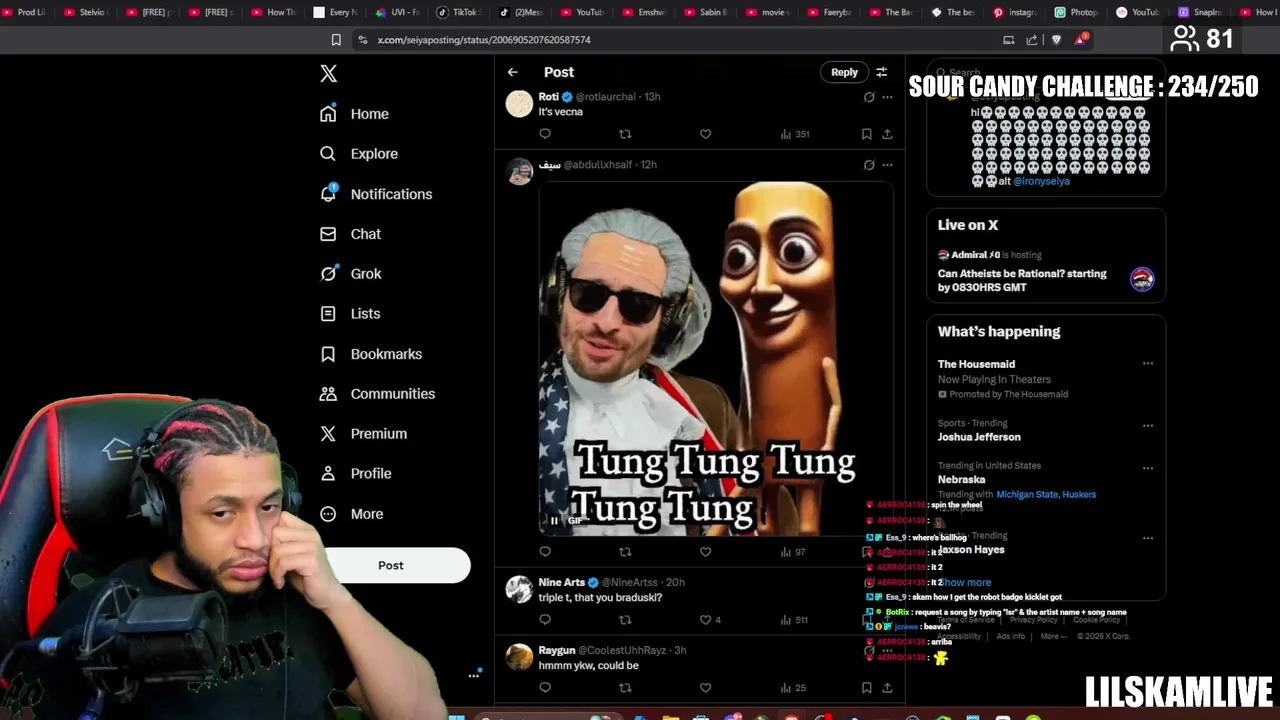Open Roti's profile avatar
Image resolution: width=1280 pixels, height=720 pixels.
tap(519, 104)
